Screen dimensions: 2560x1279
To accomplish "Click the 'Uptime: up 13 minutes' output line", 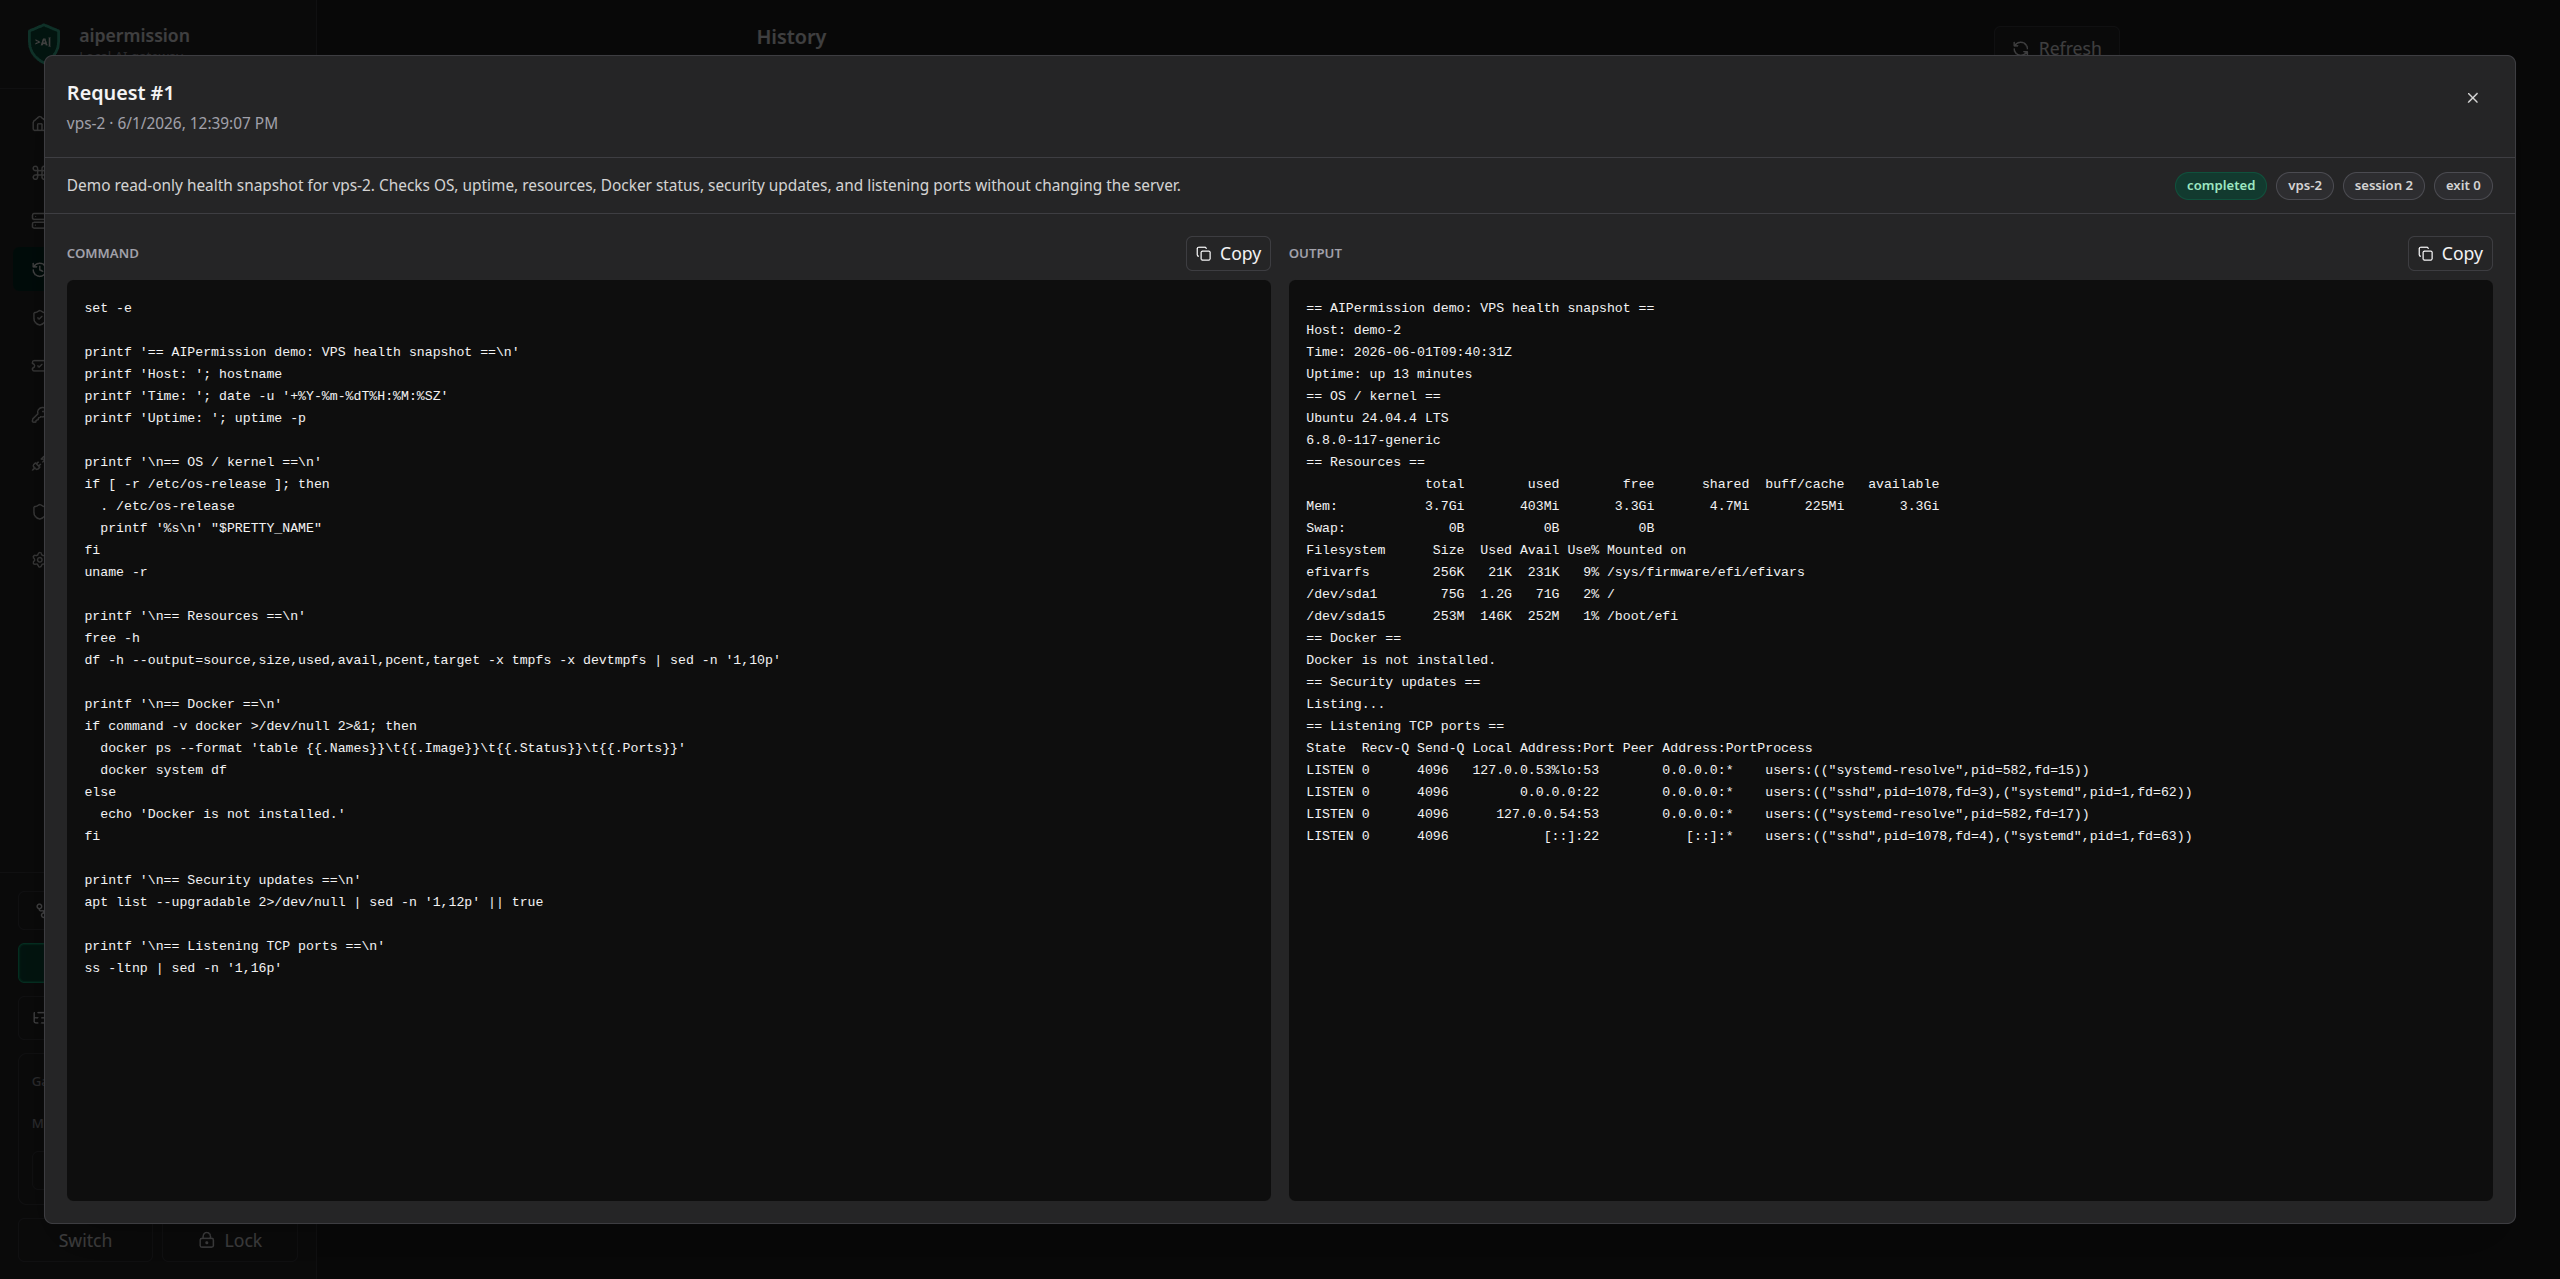I will (1388, 374).
